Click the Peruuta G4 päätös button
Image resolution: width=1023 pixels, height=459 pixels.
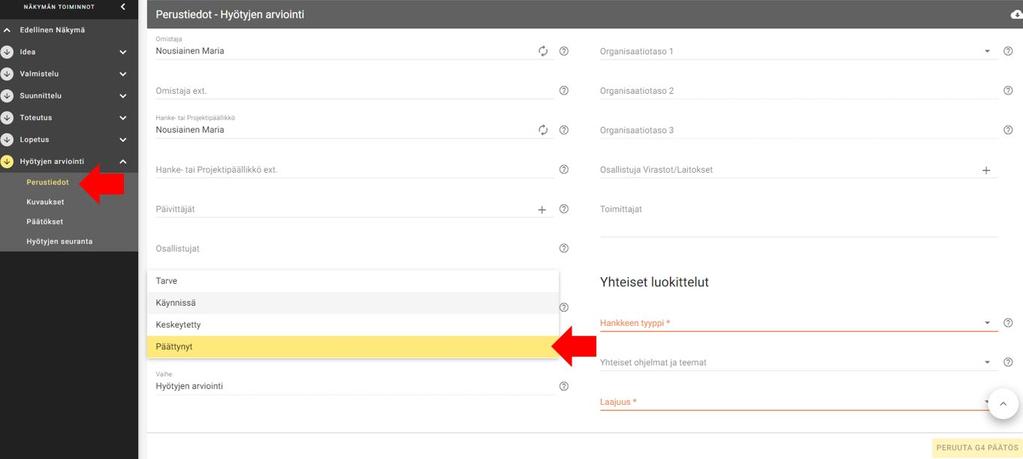977,448
